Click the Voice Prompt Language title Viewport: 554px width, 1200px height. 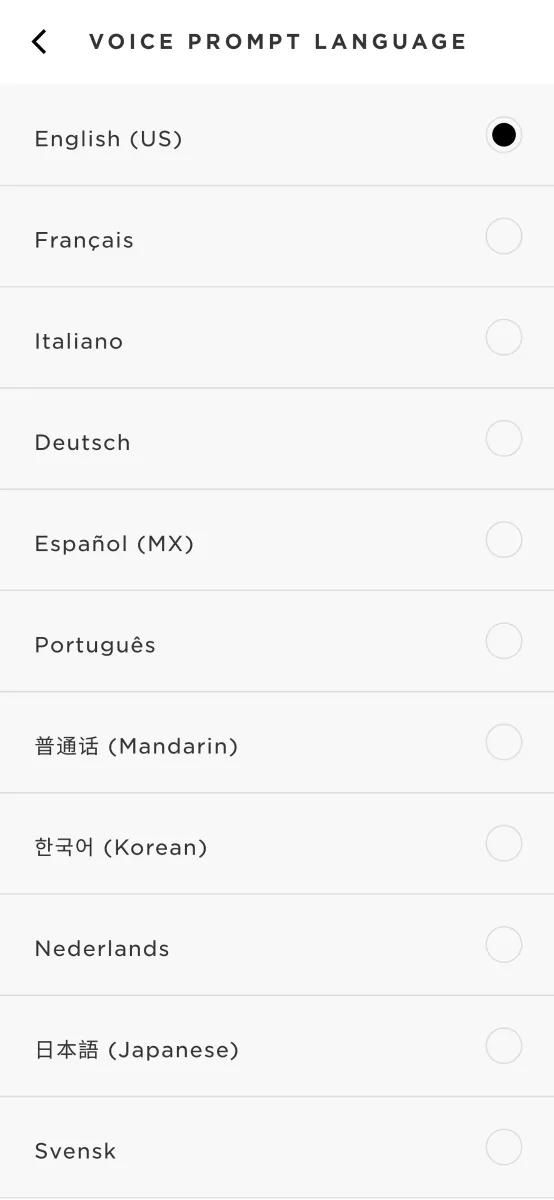[x=278, y=42]
